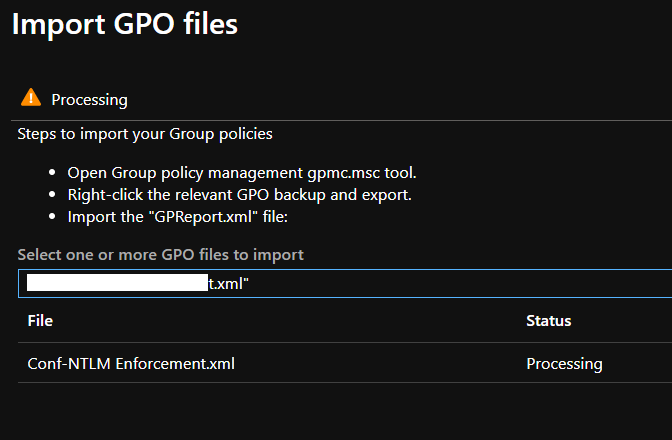672x440 pixels.
Task: Click the redacted white path in the input
Action: tap(116, 283)
